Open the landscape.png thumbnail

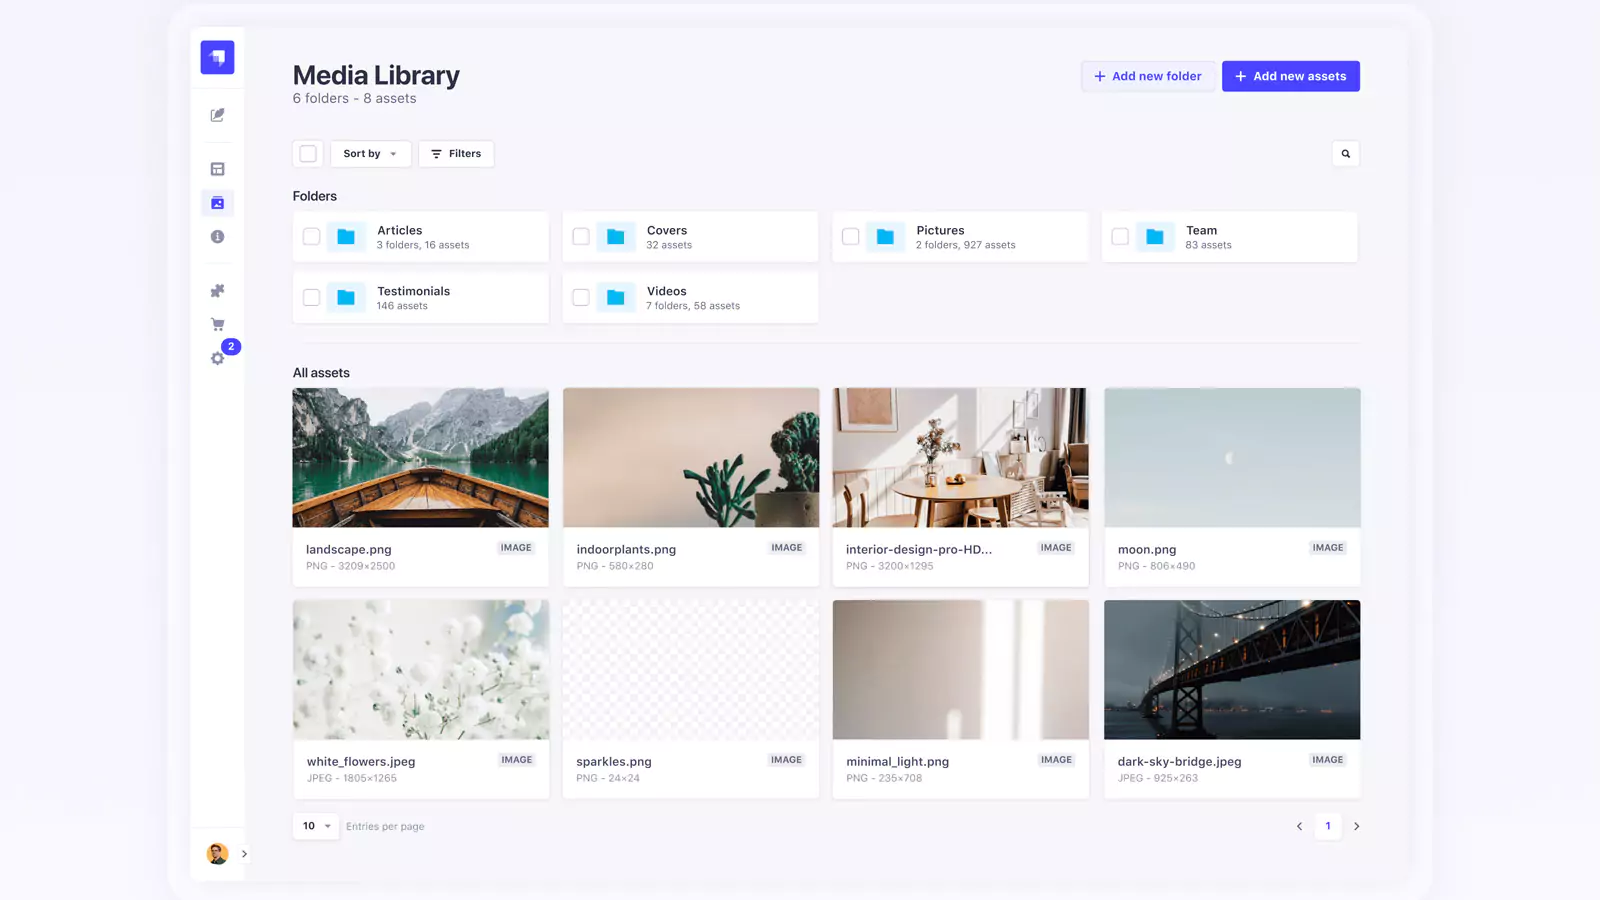click(x=421, y=458)
